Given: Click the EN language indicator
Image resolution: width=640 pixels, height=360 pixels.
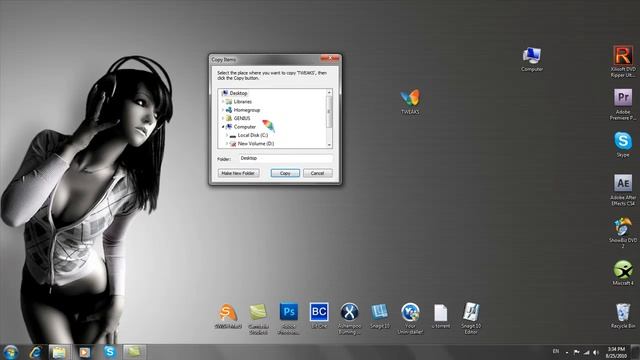Looking at the screenshot, I should 556,351.
